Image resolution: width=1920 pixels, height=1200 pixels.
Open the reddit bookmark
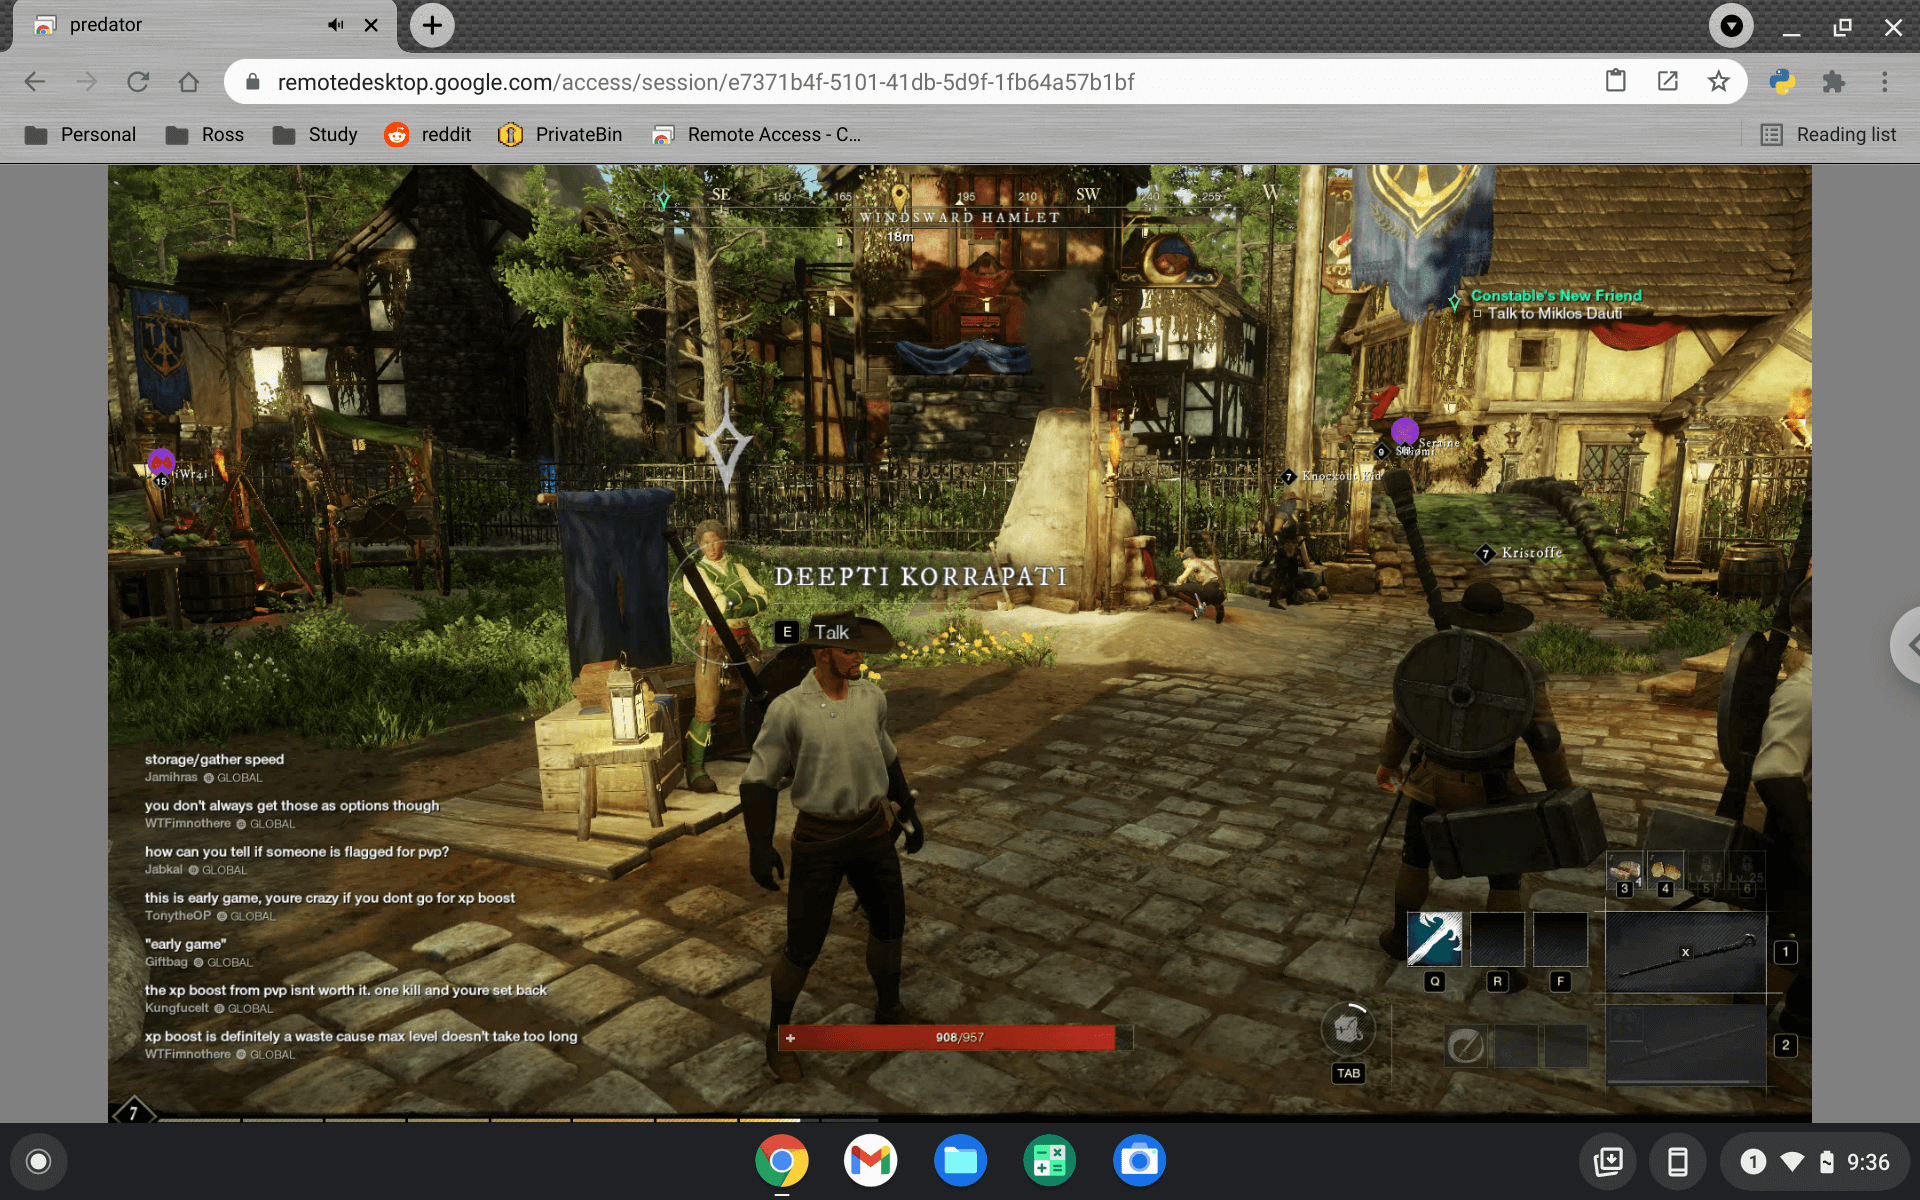click(x=428, y=134)
